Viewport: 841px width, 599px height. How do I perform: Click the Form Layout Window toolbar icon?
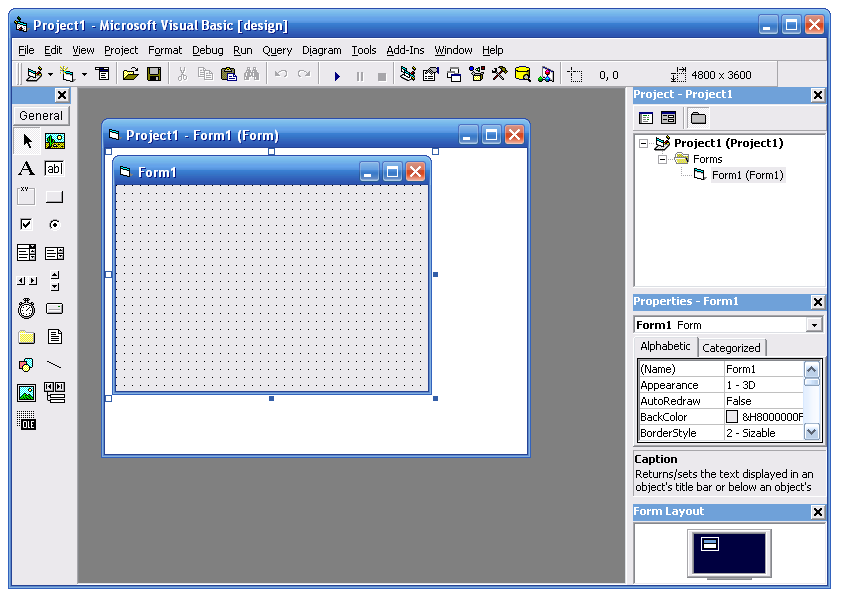pos(454,74)
